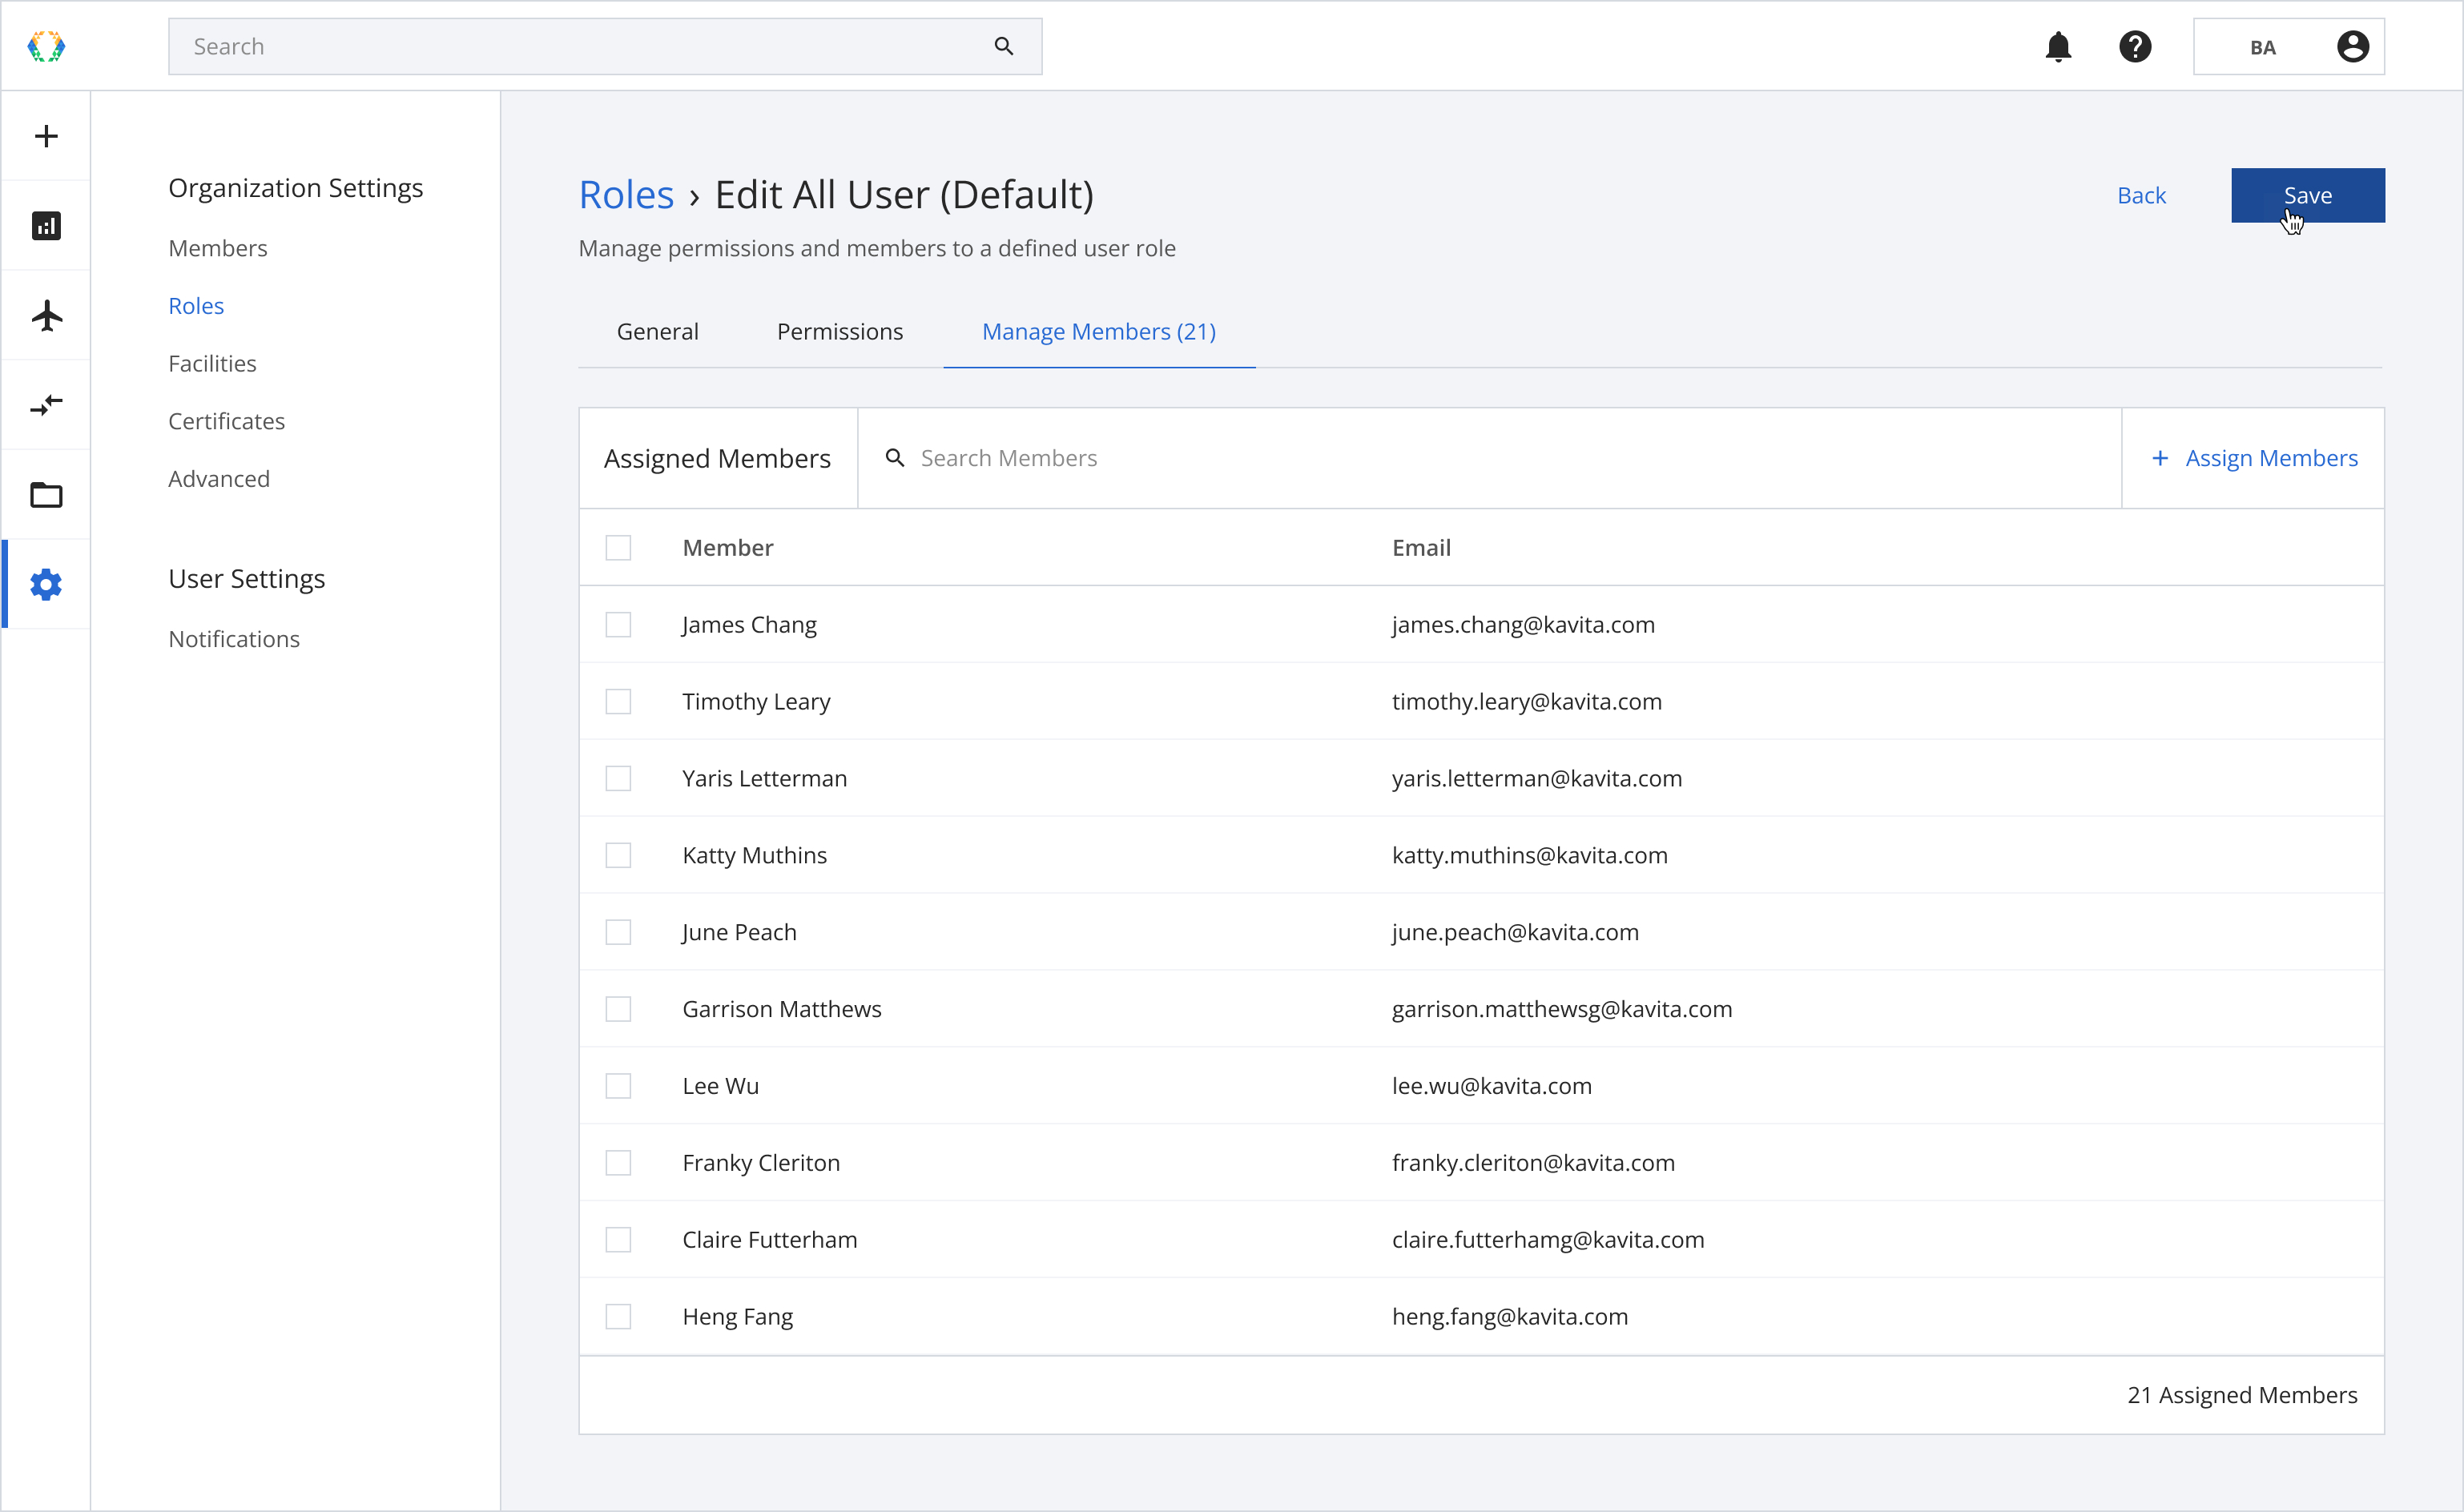Check the box for June Peach
This screenshot has height=1512, width=2464.
[618, 933]
